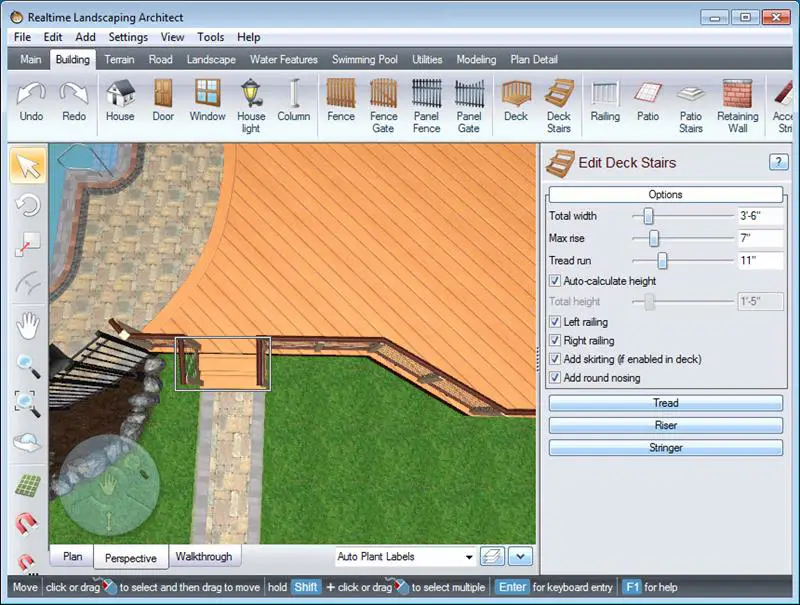Select the Railing tool
This screenshot has width=800, height=605.
pyautogui.click(x=605, y=102)
